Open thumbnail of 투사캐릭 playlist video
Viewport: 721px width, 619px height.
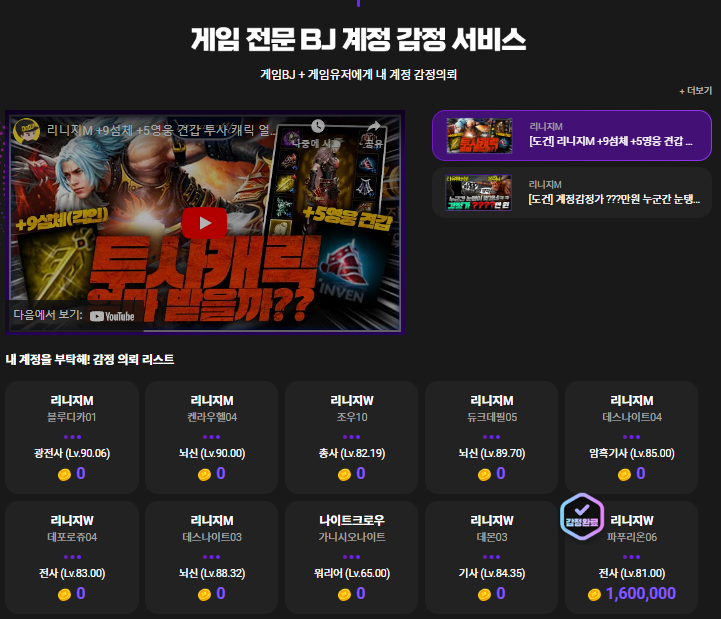479,136
